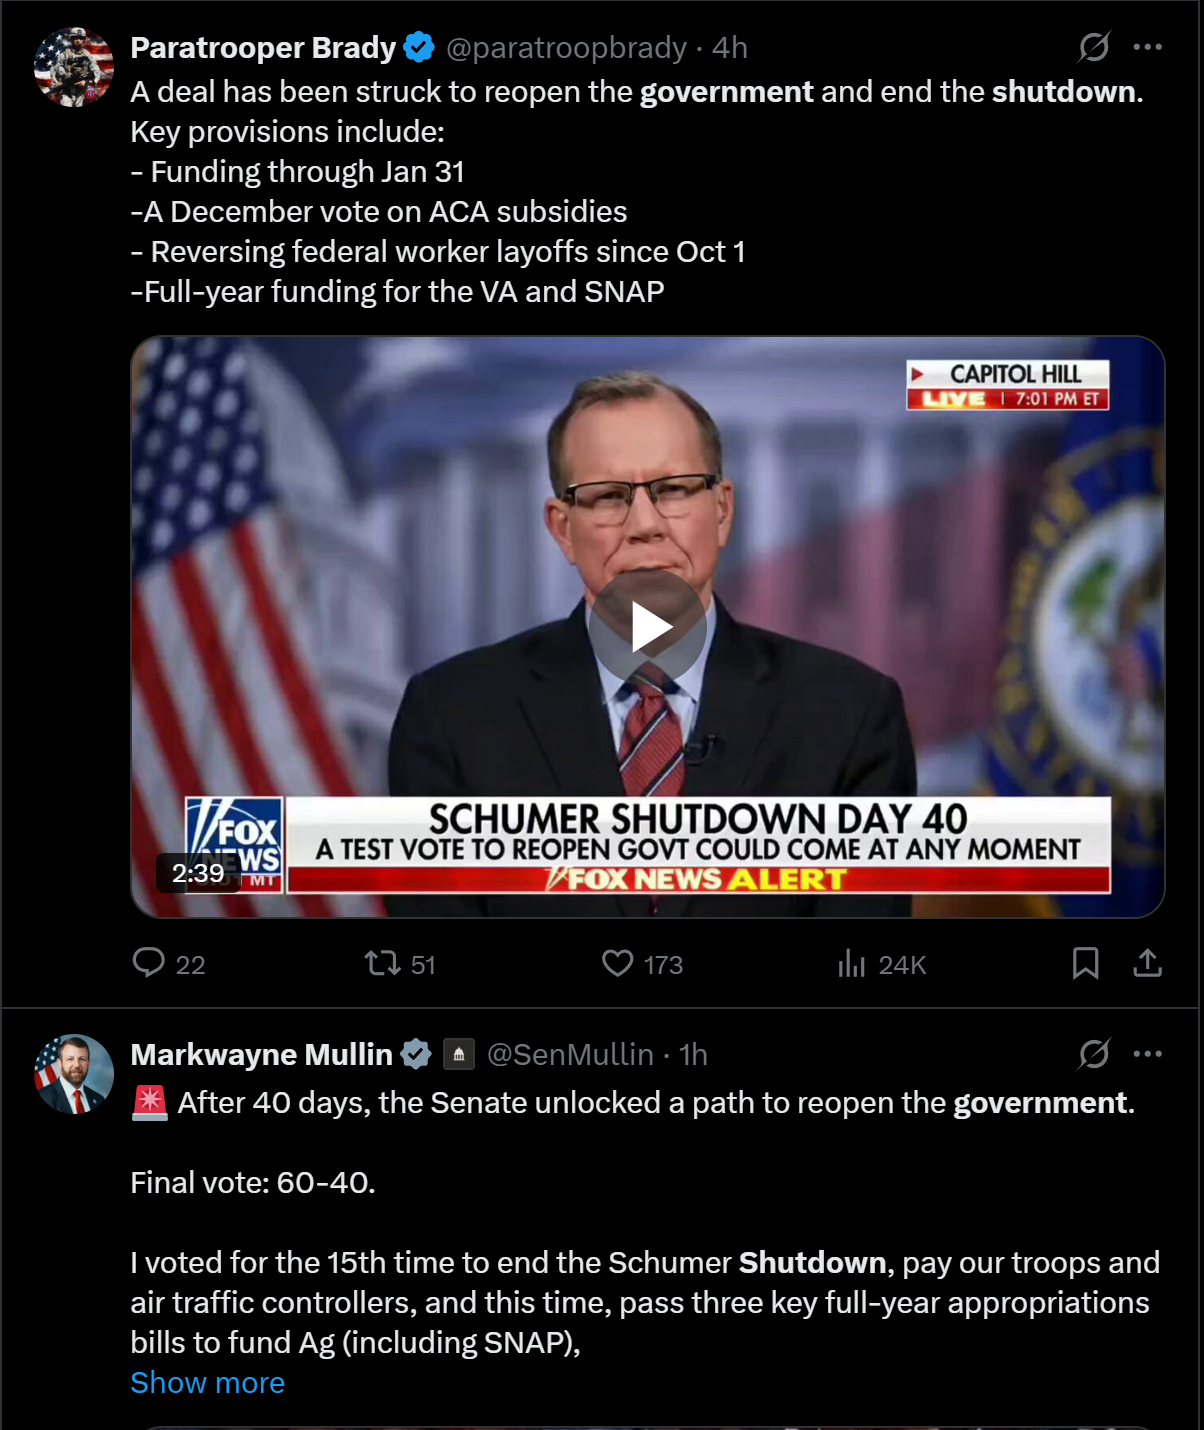Open more options menu on Mullin's post

pyautogui.click(x=1147, y=1054)
